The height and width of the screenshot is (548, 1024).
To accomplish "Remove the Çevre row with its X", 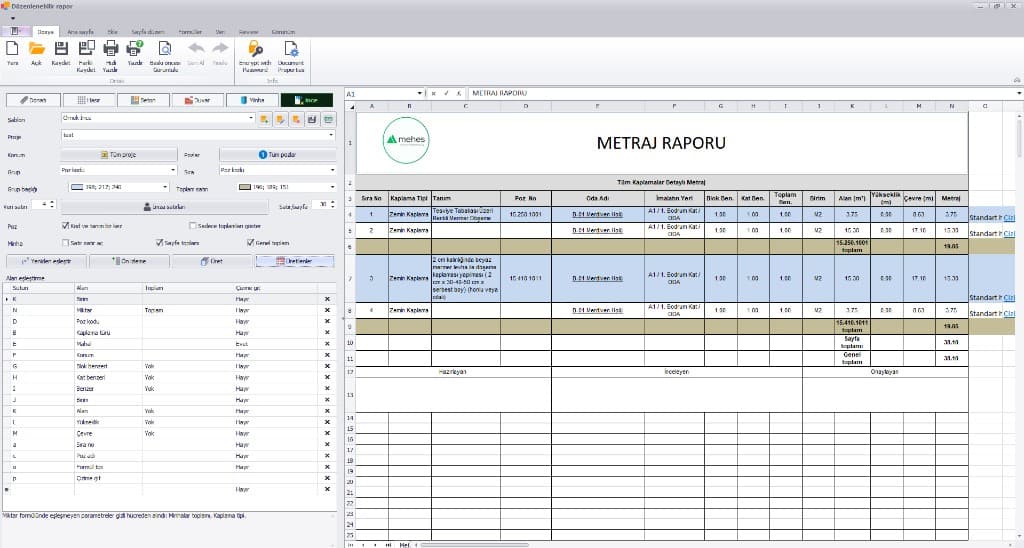I will 327,433.
